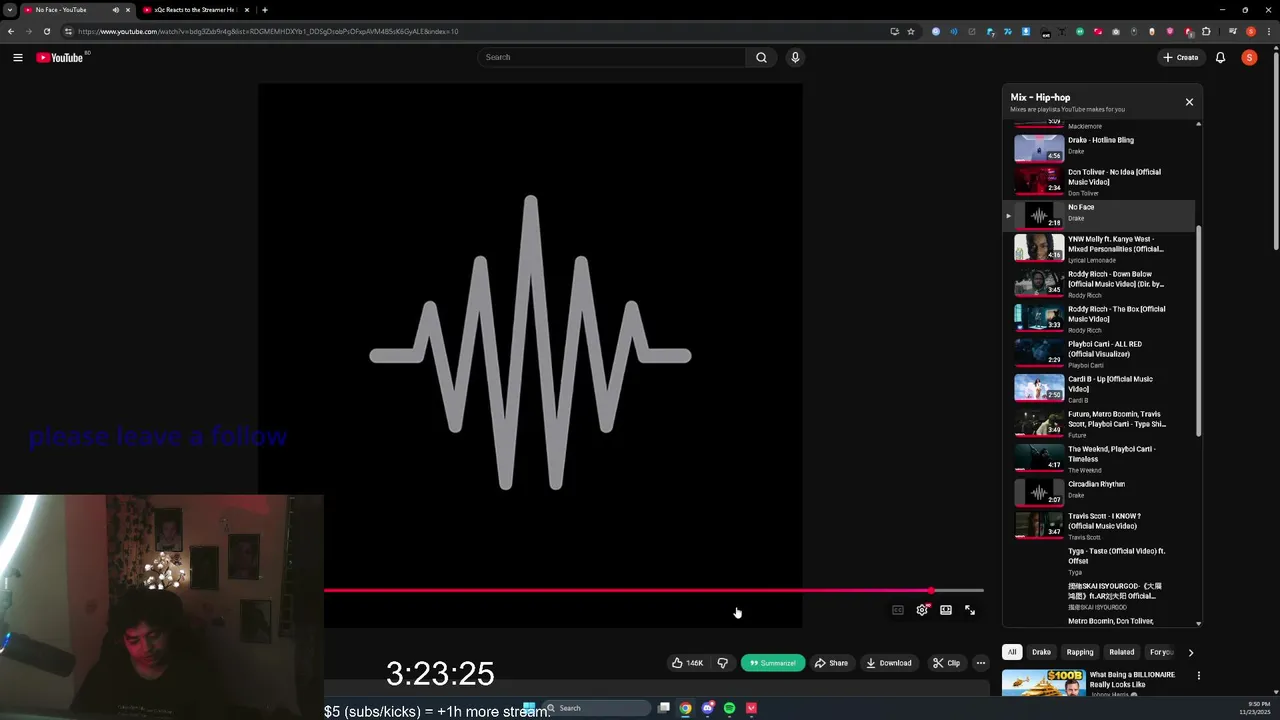Select the For you chip
The height and width of the screenshot is (720, 1280).
click(x=1161, y=652)
